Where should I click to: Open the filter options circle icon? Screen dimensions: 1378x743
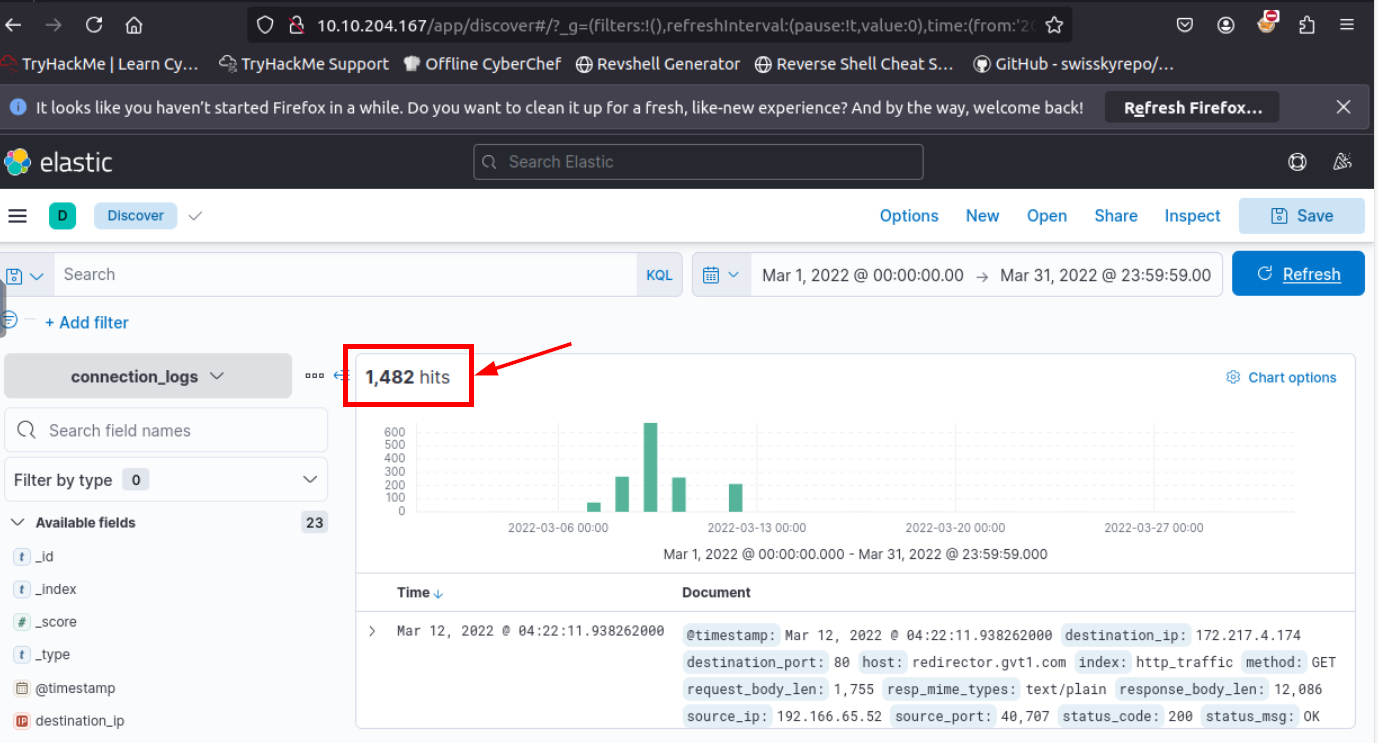[10, 320]
